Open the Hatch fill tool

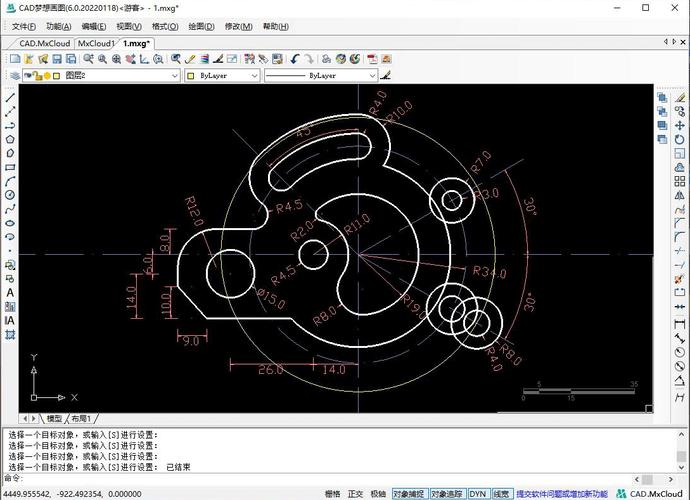(x=10, y=307)
